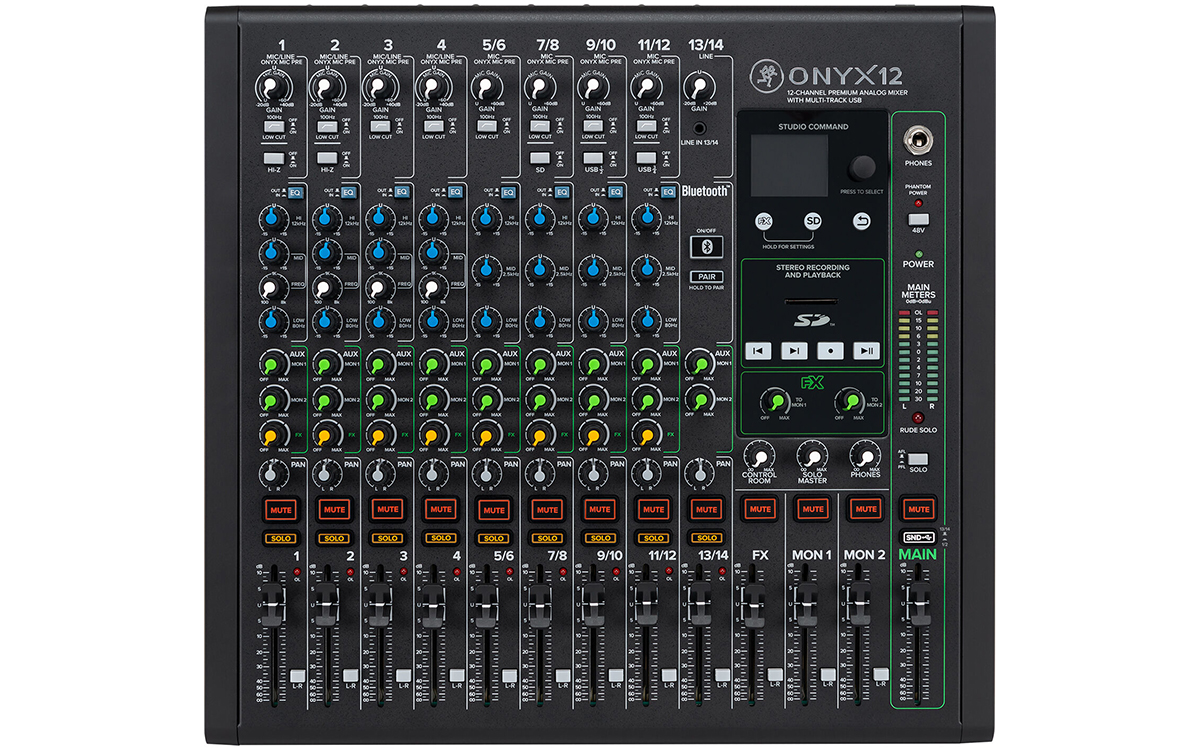1200x750 pixels.
Task: Click the Studio Command press-to-select encoder
Action: click(861, 167)
